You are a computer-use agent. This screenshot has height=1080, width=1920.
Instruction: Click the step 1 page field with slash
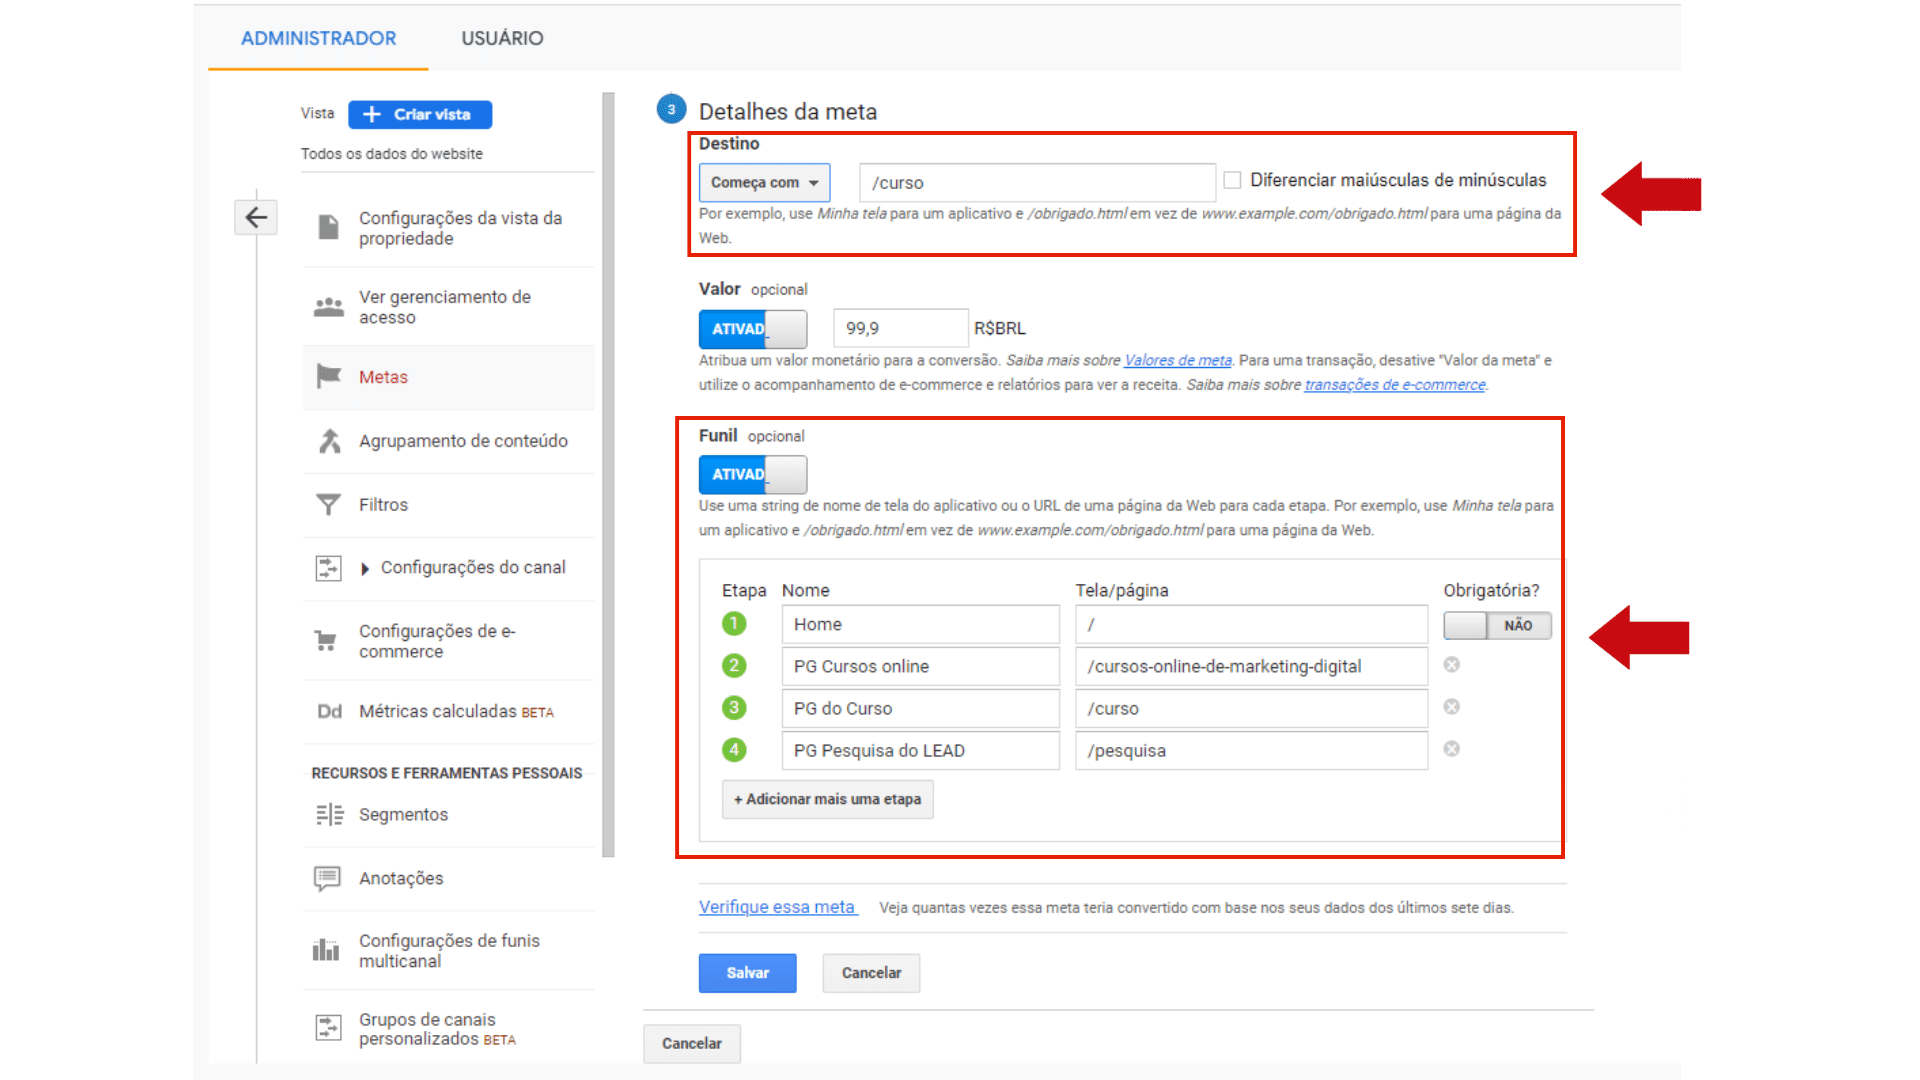click(1251, 624)
